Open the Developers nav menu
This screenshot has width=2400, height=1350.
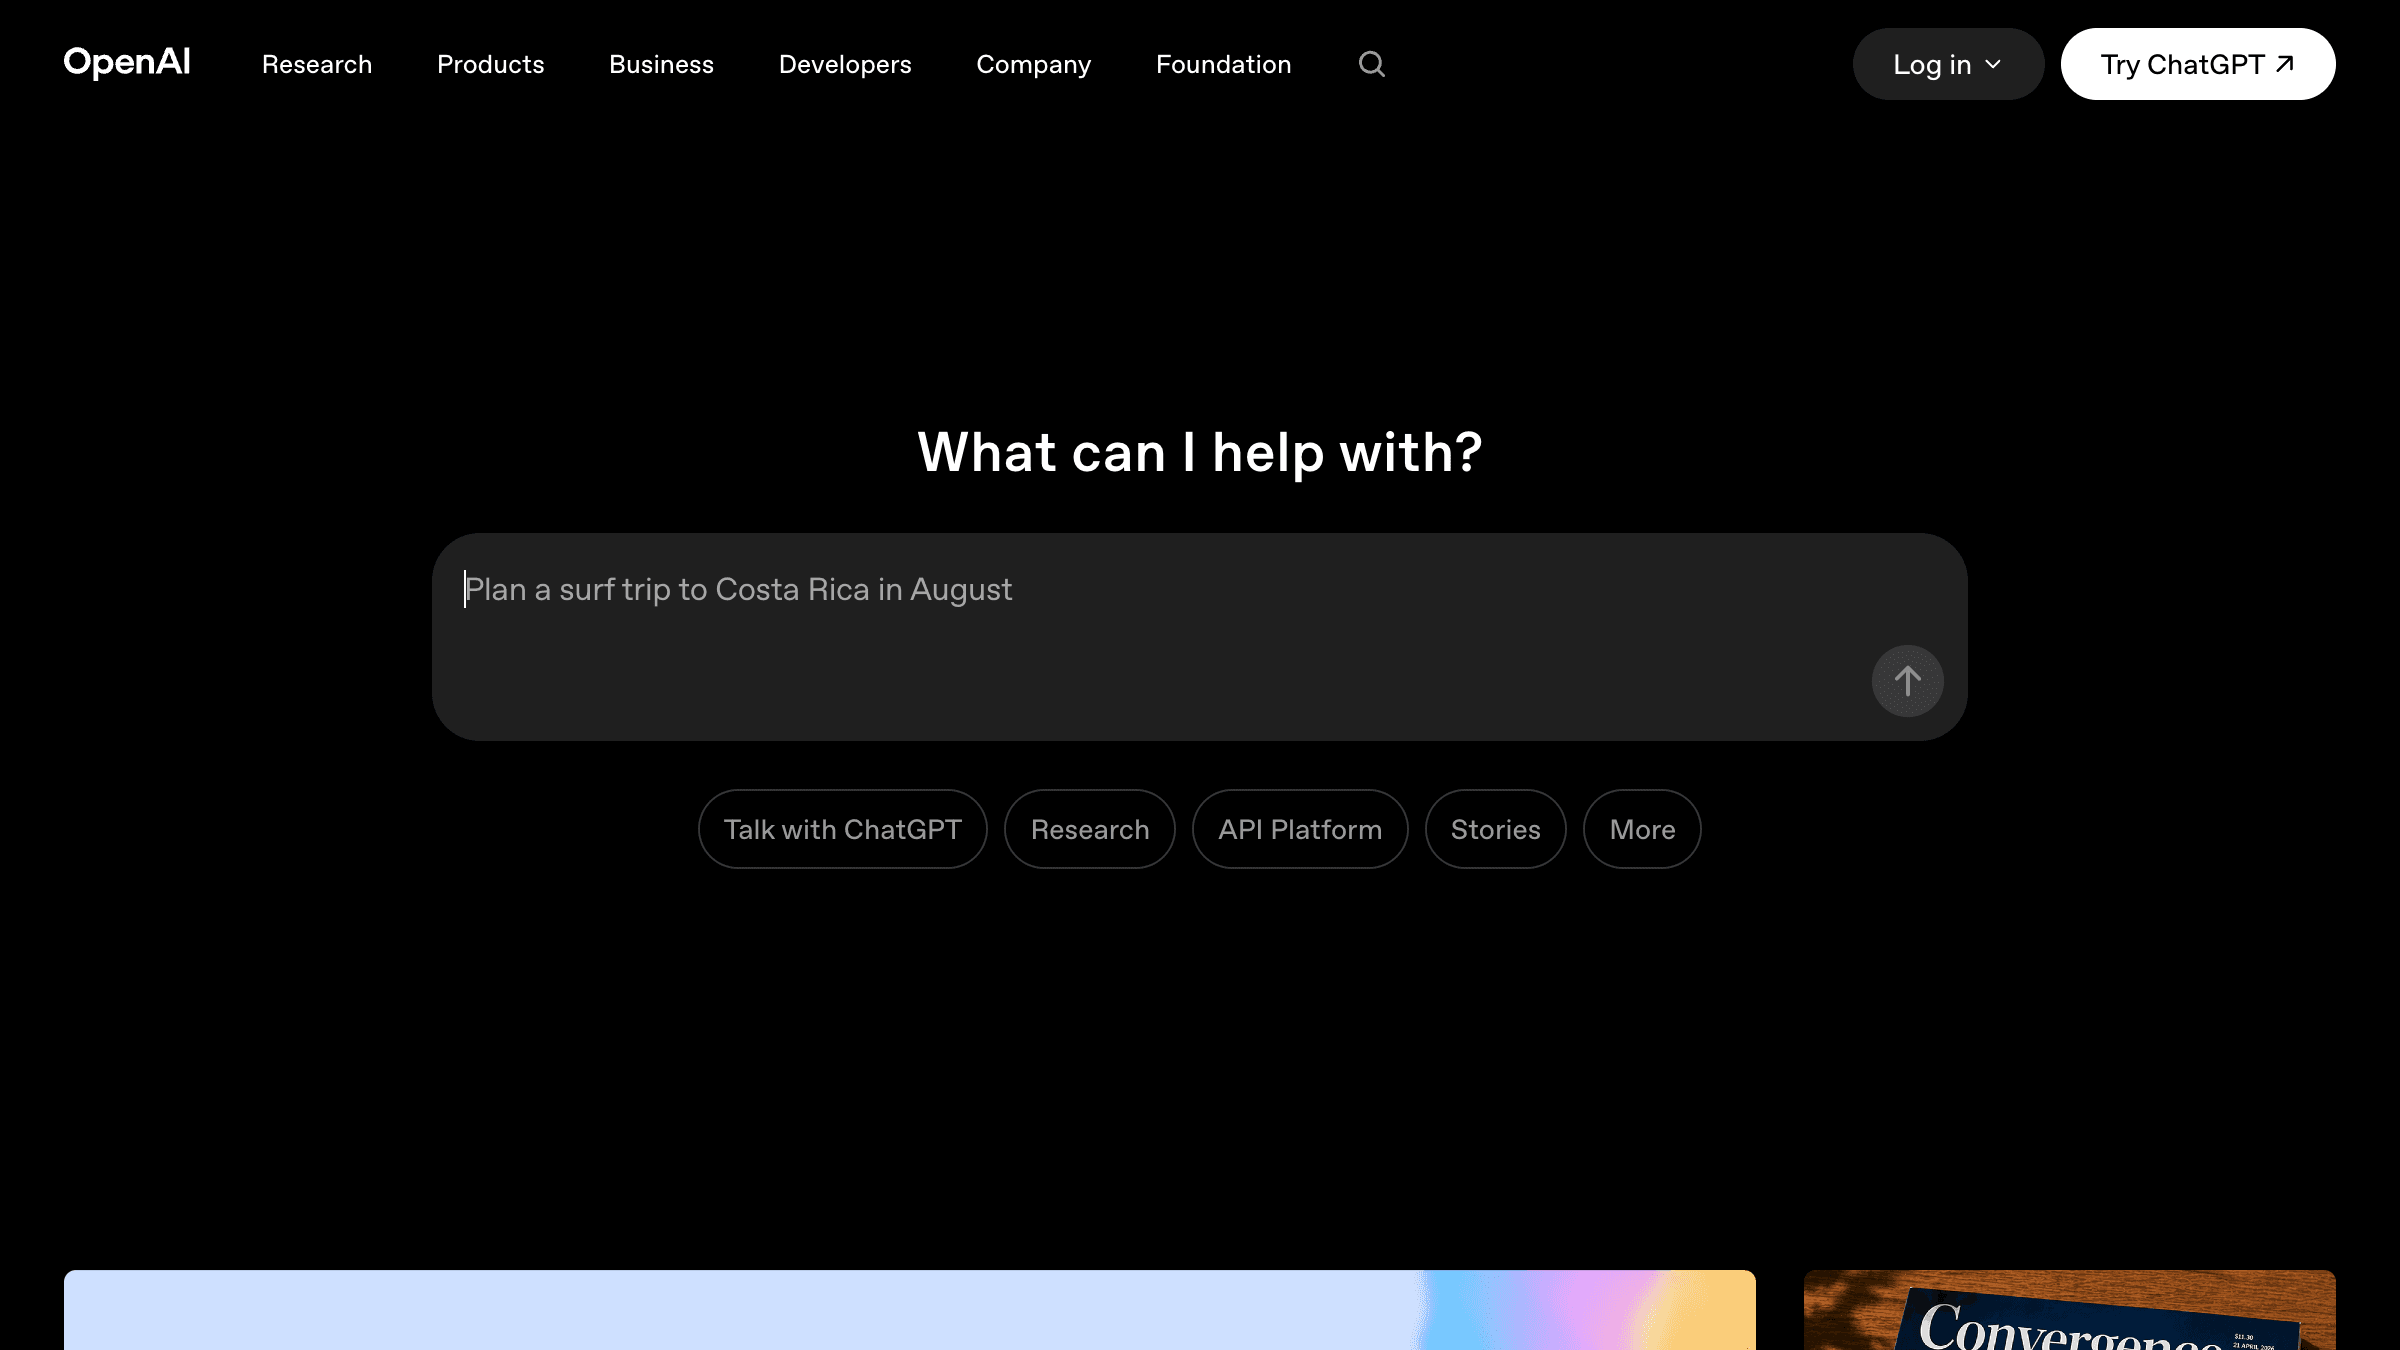[x=845, y=64]
